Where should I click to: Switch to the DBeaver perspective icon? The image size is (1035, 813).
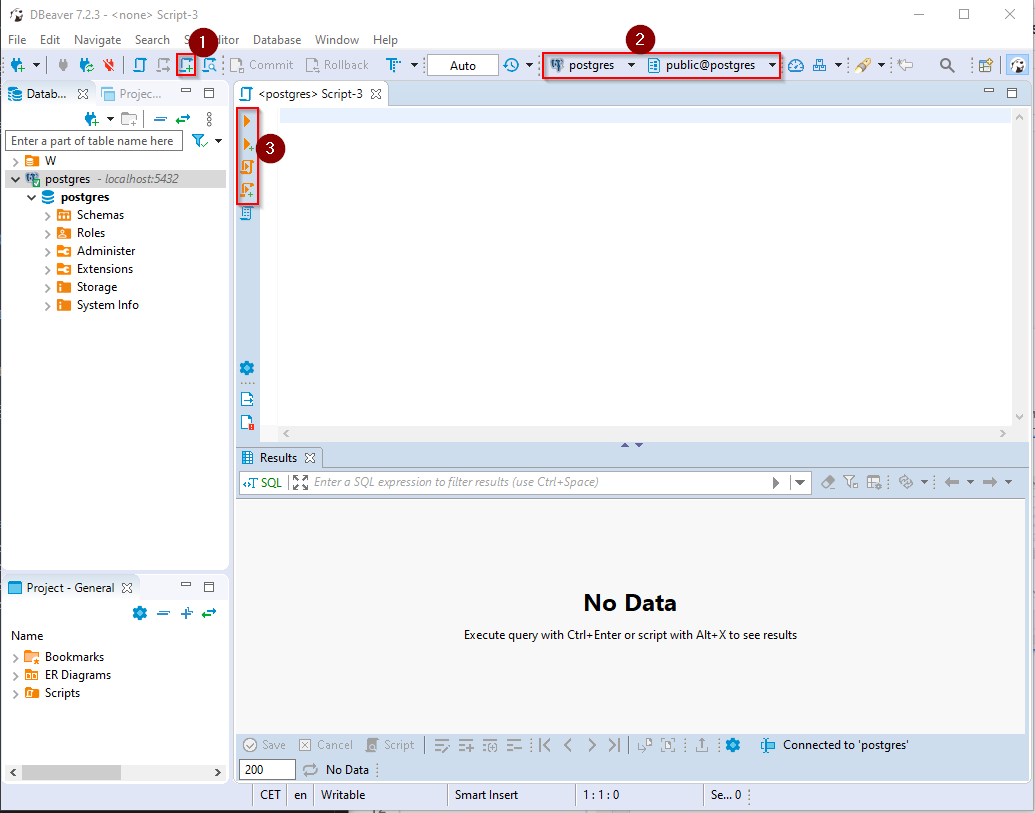1018,65
